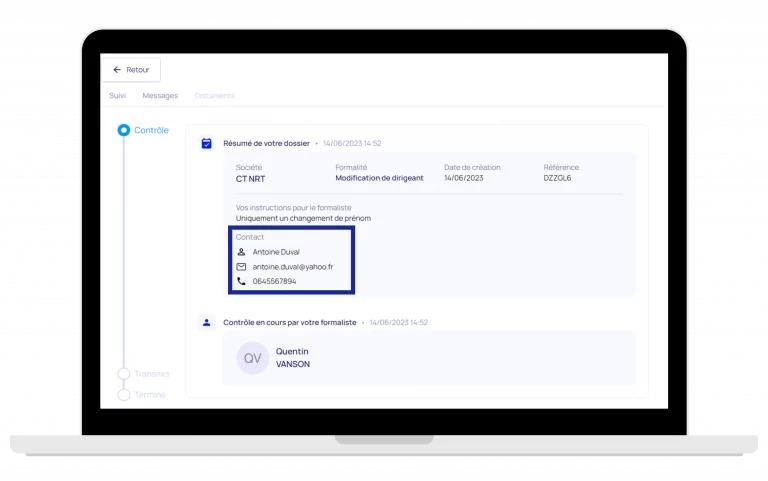The width and height of the screenshot is (768, 481).
Task: Switch to the Suivi tab
Action: pos(118,96)
